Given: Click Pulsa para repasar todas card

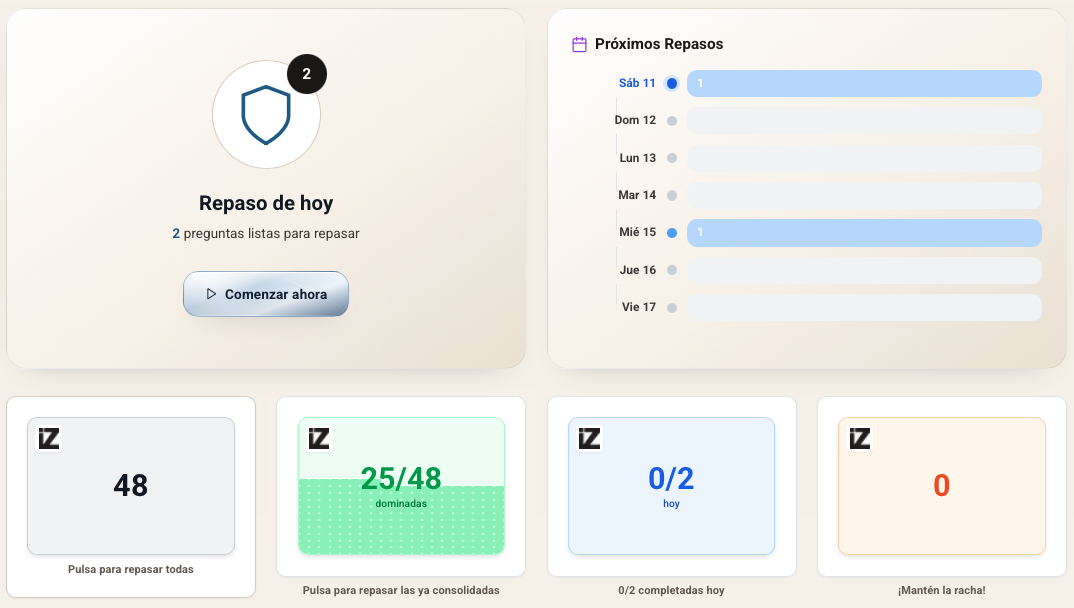Looking at the screenshot, I should pos(131,487).
